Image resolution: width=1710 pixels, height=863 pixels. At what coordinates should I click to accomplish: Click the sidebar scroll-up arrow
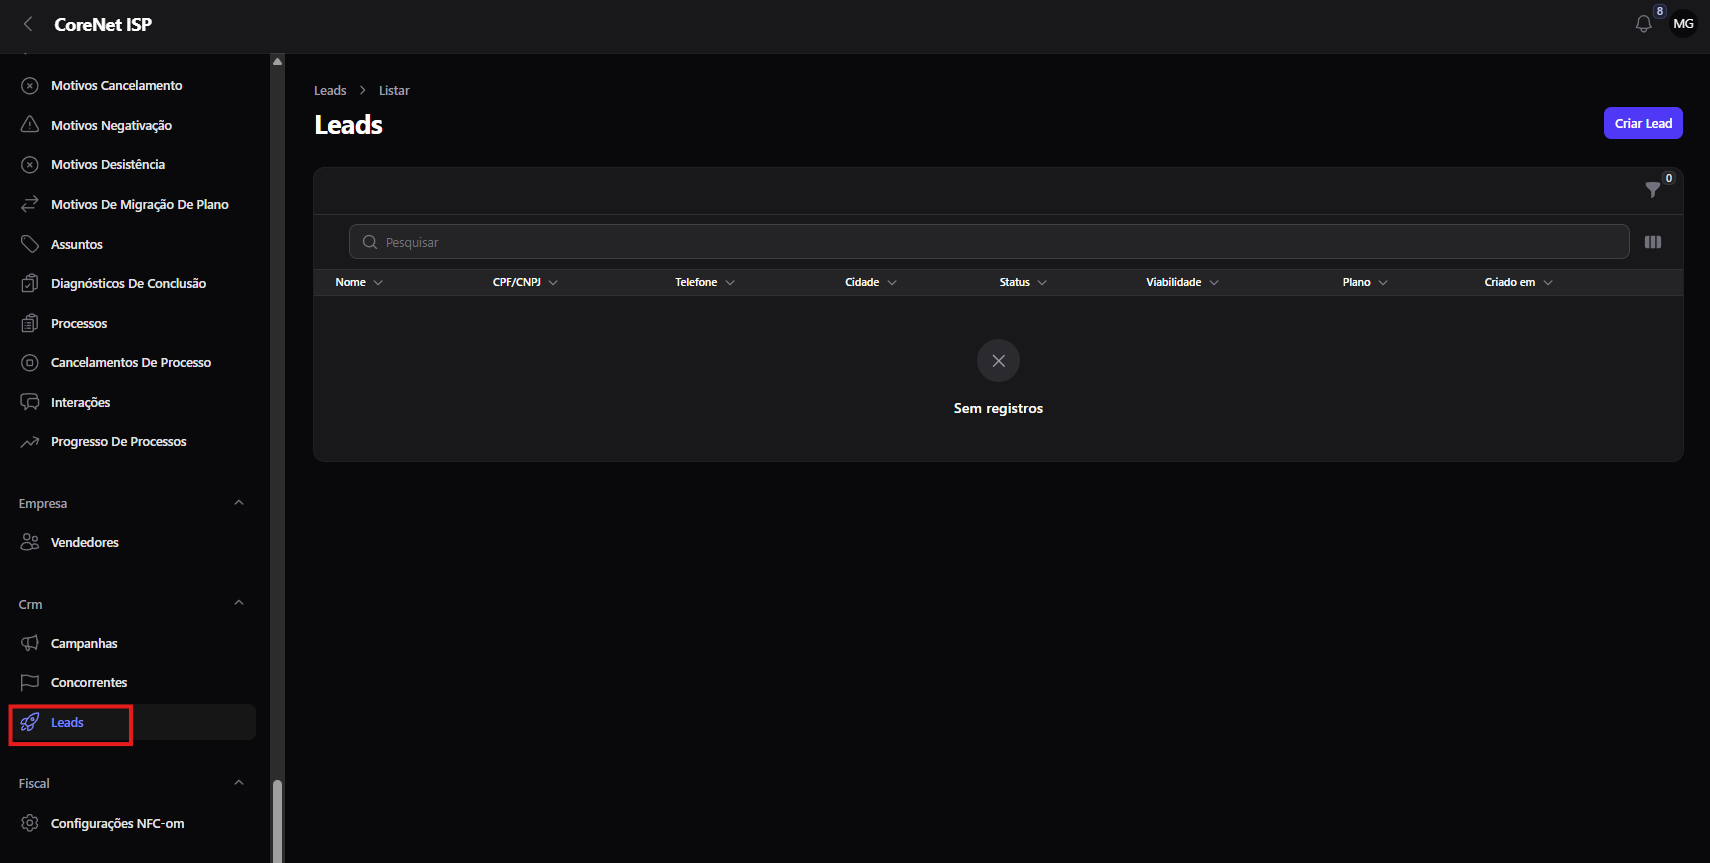(277, 61)
